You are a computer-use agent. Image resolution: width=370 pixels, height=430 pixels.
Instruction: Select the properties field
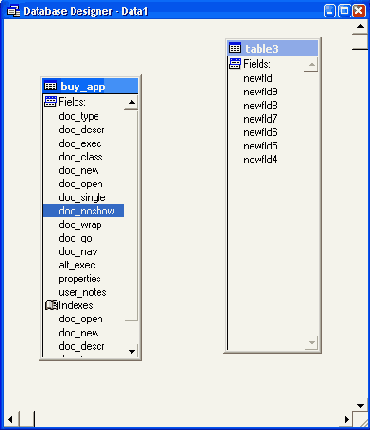click(79, 279)
